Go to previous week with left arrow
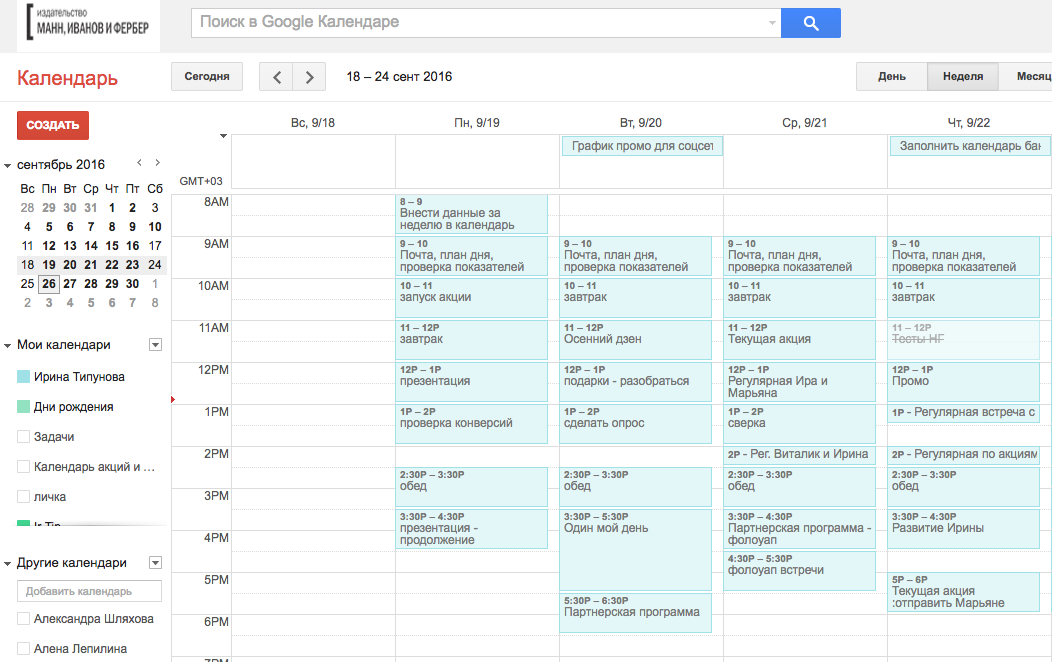Image resolution: width=1052 pixels, height=662 pixels. point(276,77)
